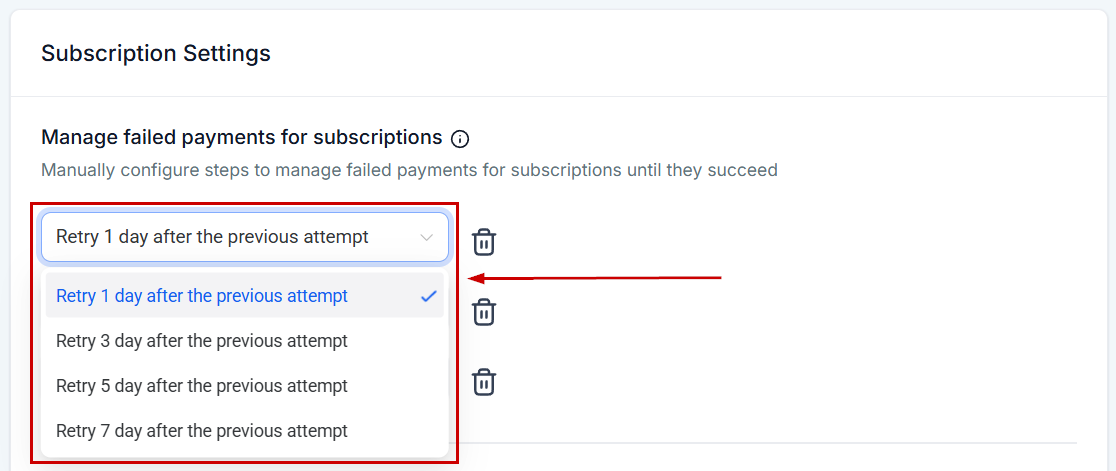Click the open retry interval combo box field

(x=245, y=237)
